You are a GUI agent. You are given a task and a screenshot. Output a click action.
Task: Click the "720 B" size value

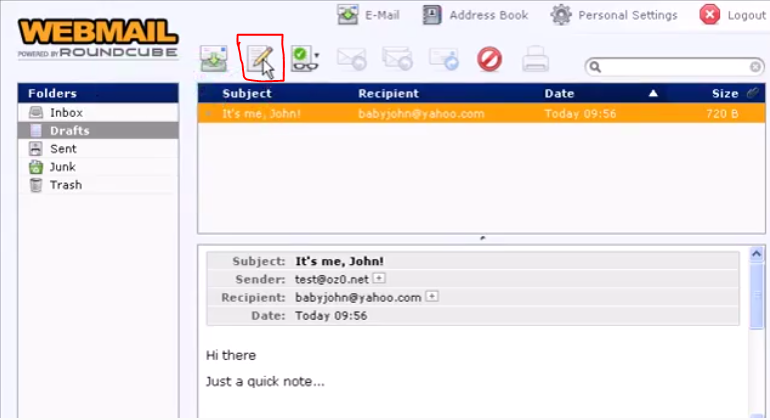click(x=722, y=114)
